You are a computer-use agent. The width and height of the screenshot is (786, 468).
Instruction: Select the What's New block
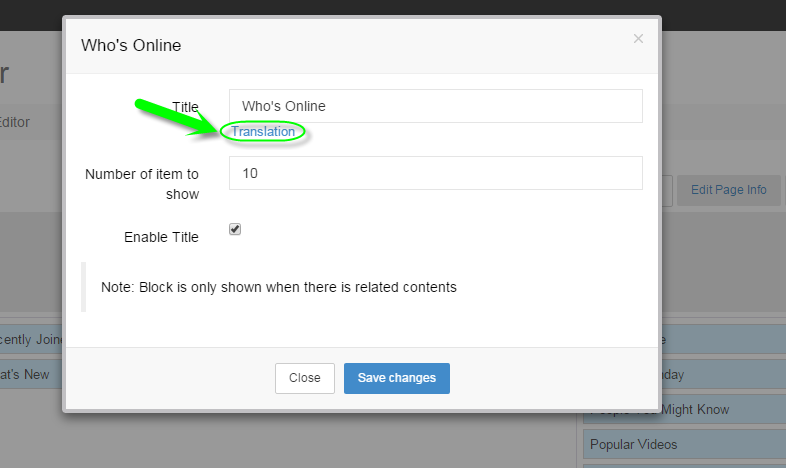point(30,375)
